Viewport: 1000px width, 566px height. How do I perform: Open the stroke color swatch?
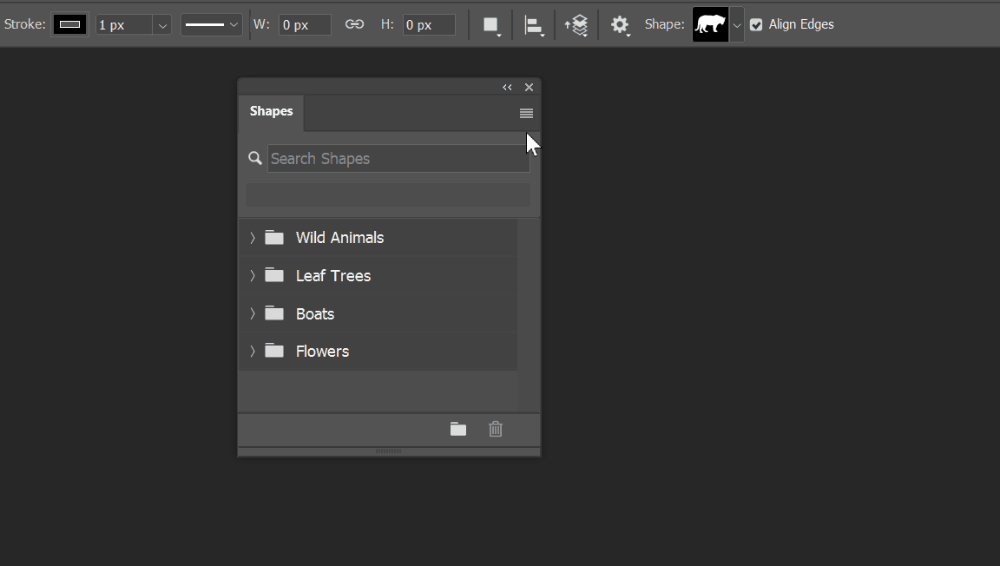pos(70,25)
